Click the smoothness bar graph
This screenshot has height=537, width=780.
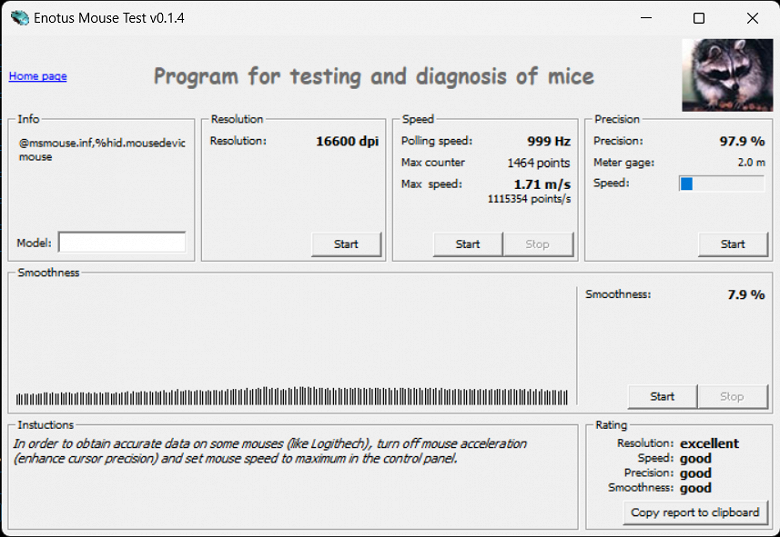click(x=292, y=396)
